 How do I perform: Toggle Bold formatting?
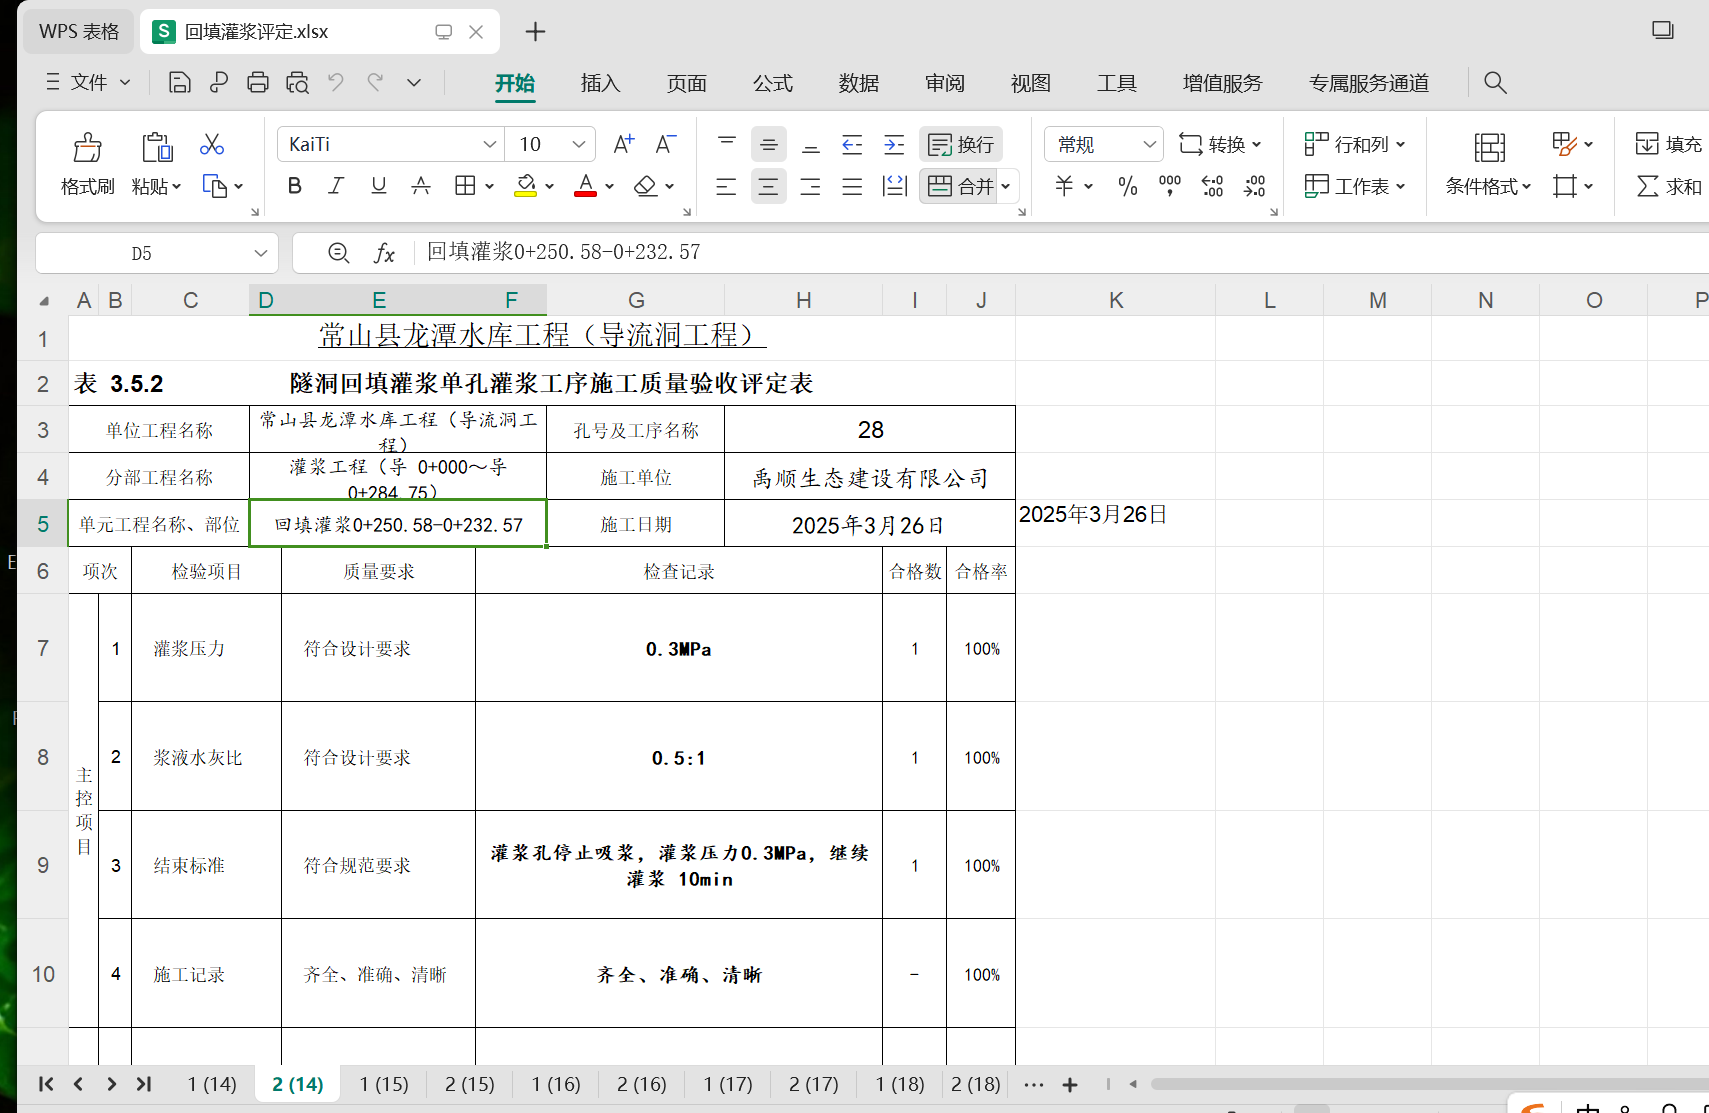[294, 186]
